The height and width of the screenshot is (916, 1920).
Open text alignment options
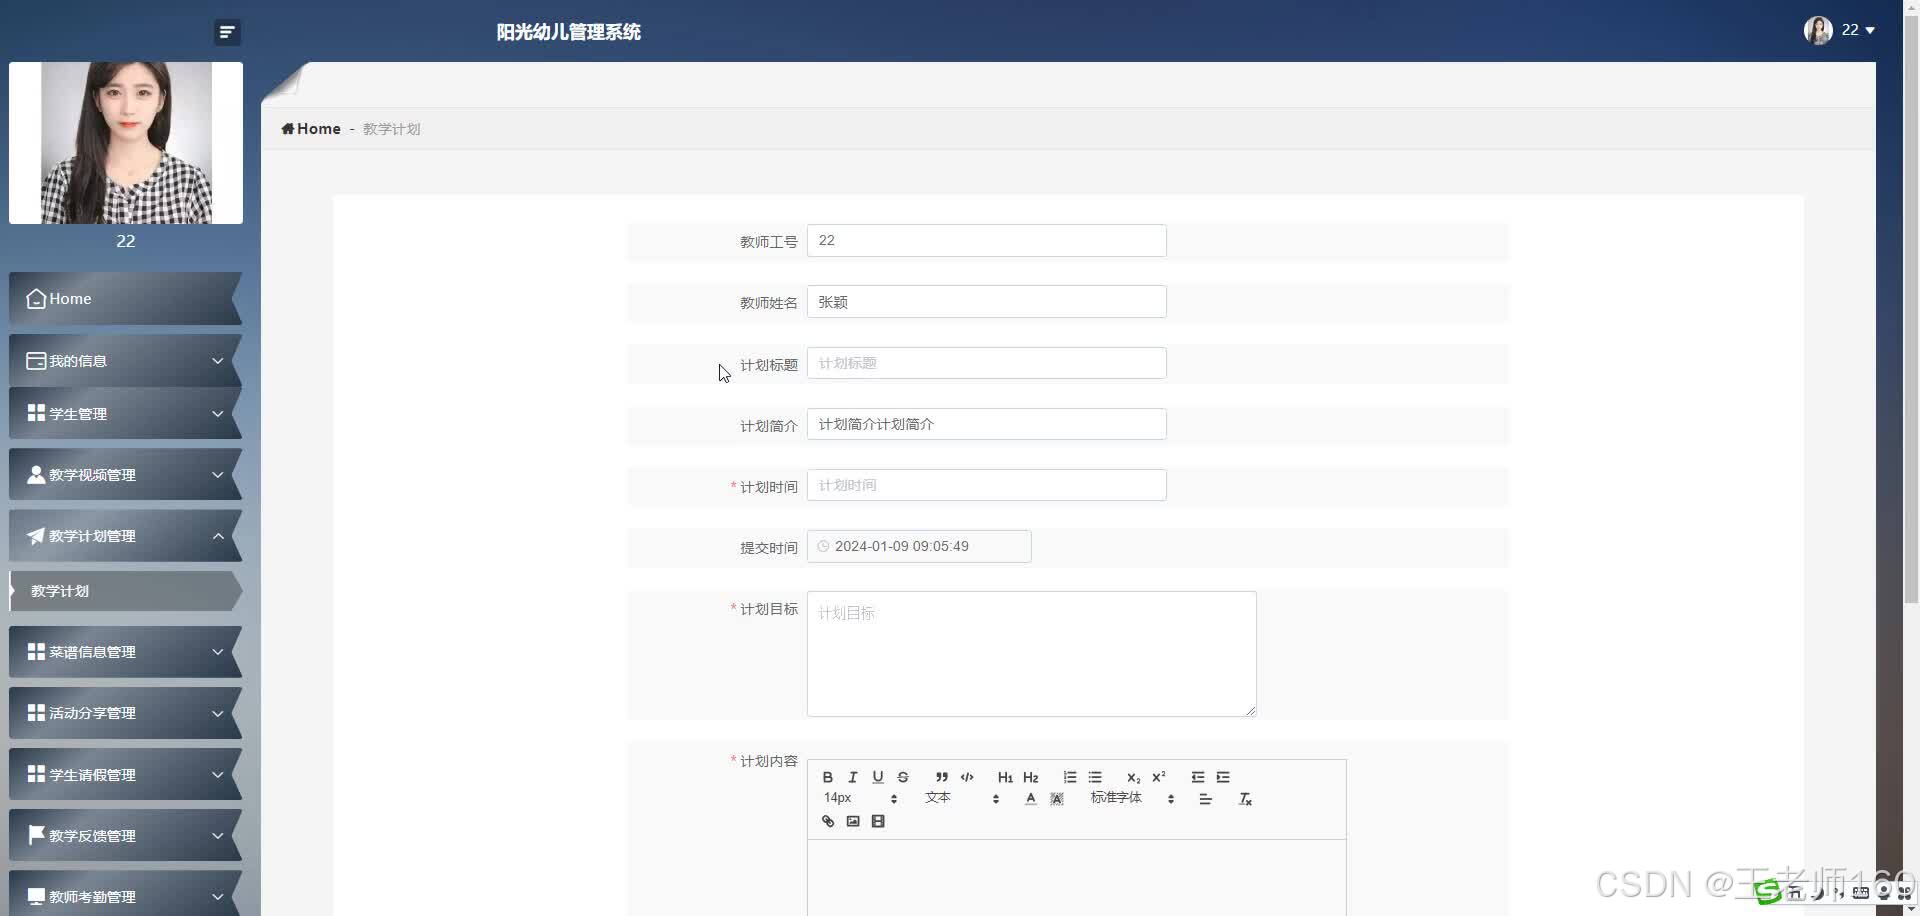(x=1206, y=799)
